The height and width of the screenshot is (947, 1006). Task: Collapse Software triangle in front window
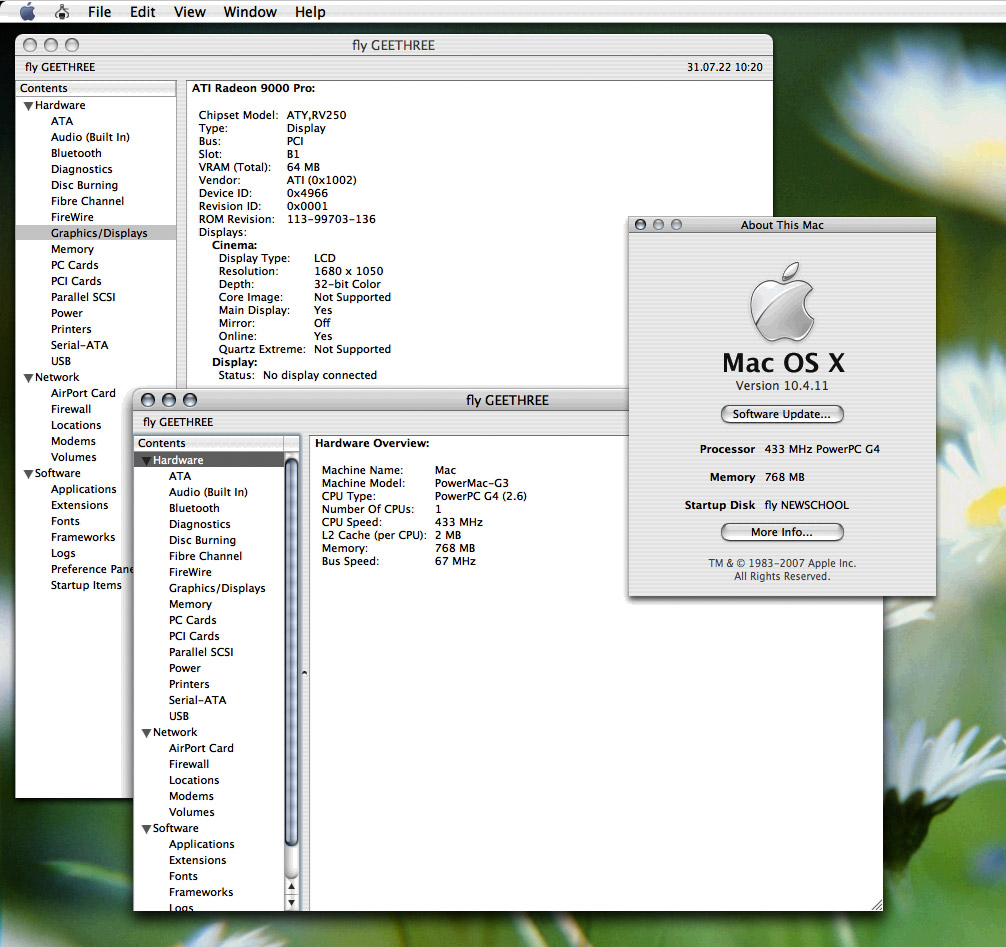(x=146, y=829)
